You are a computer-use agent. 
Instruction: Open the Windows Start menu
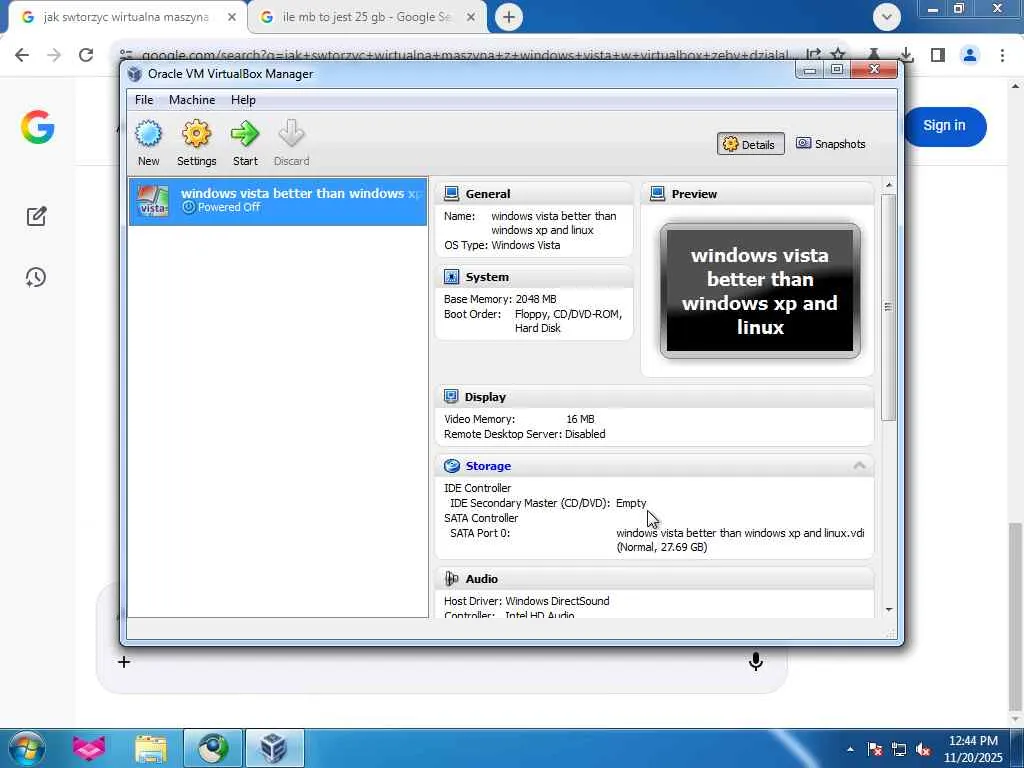coord(26,748)
